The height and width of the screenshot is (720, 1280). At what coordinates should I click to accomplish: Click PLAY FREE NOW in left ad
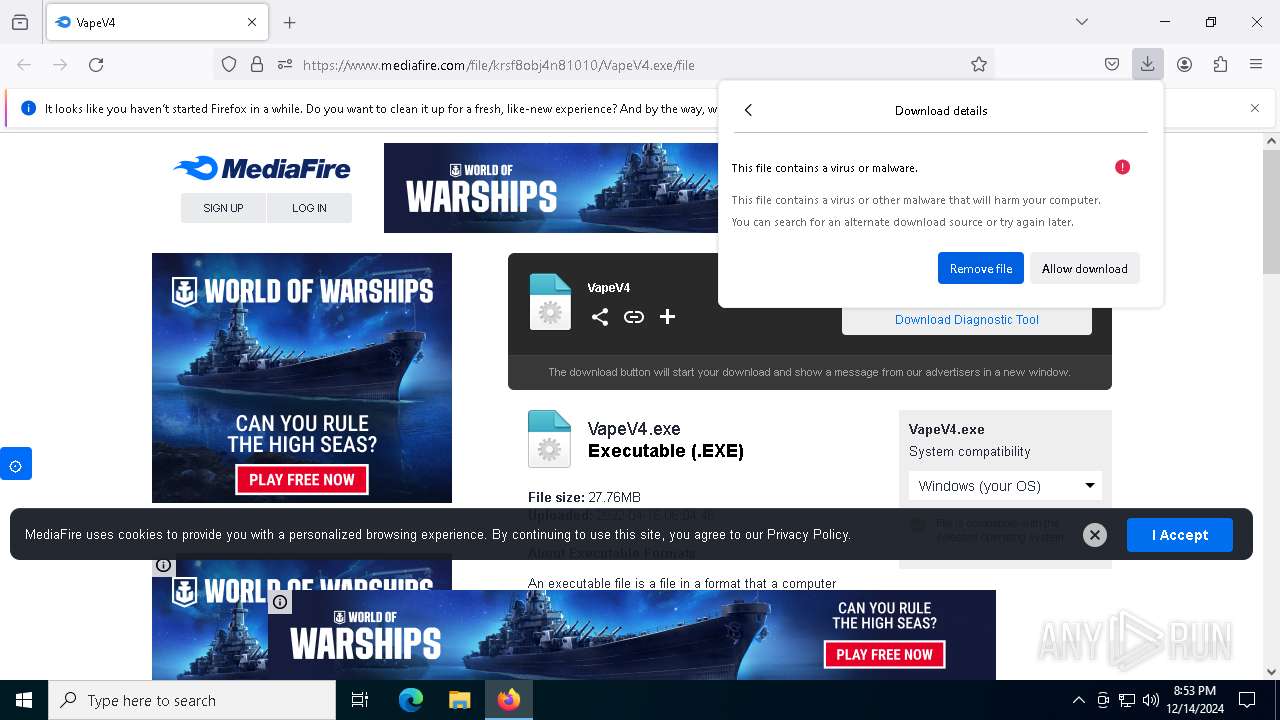(302, 479)
